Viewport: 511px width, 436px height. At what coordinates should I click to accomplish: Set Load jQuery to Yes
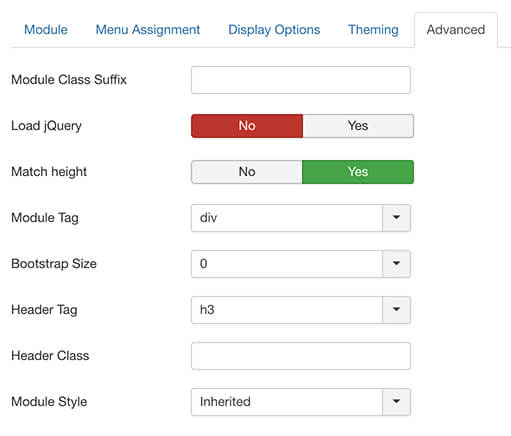click(358, 126)
